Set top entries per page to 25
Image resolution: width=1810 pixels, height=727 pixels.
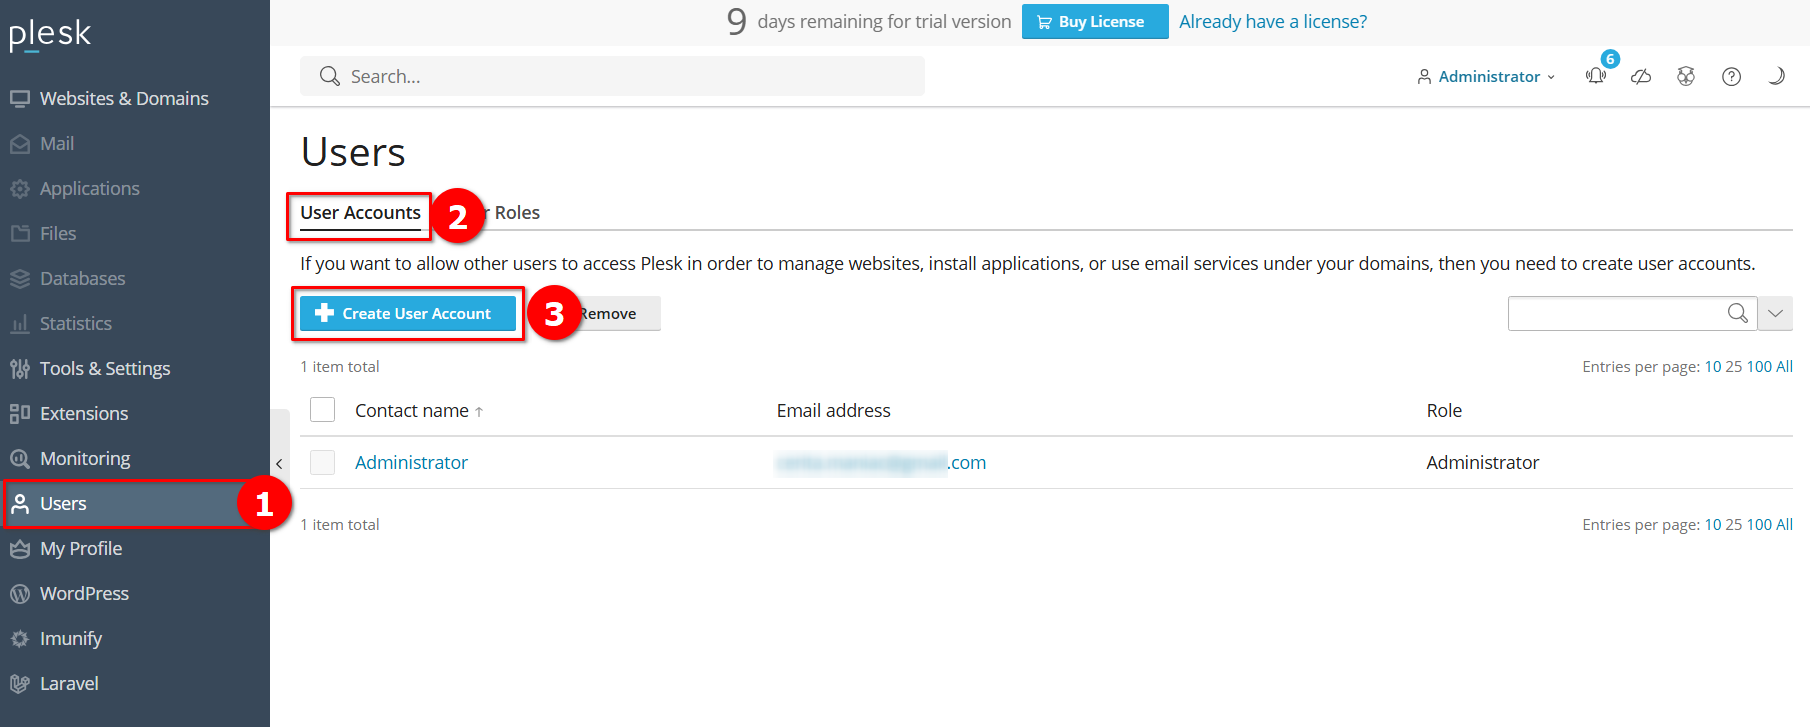[1734, 367]
